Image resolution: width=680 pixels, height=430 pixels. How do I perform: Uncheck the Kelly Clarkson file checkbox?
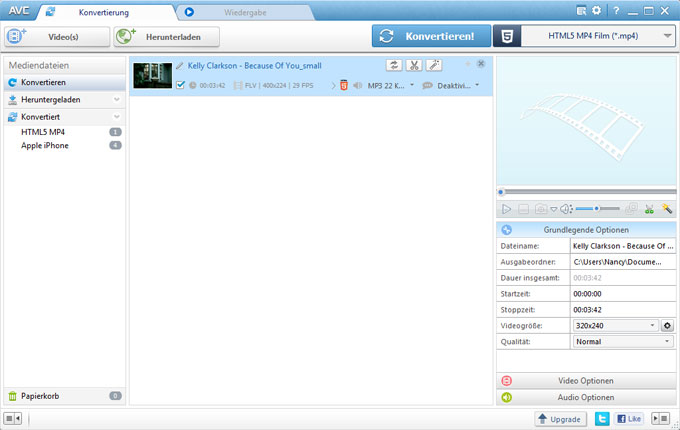coord(180,85)
